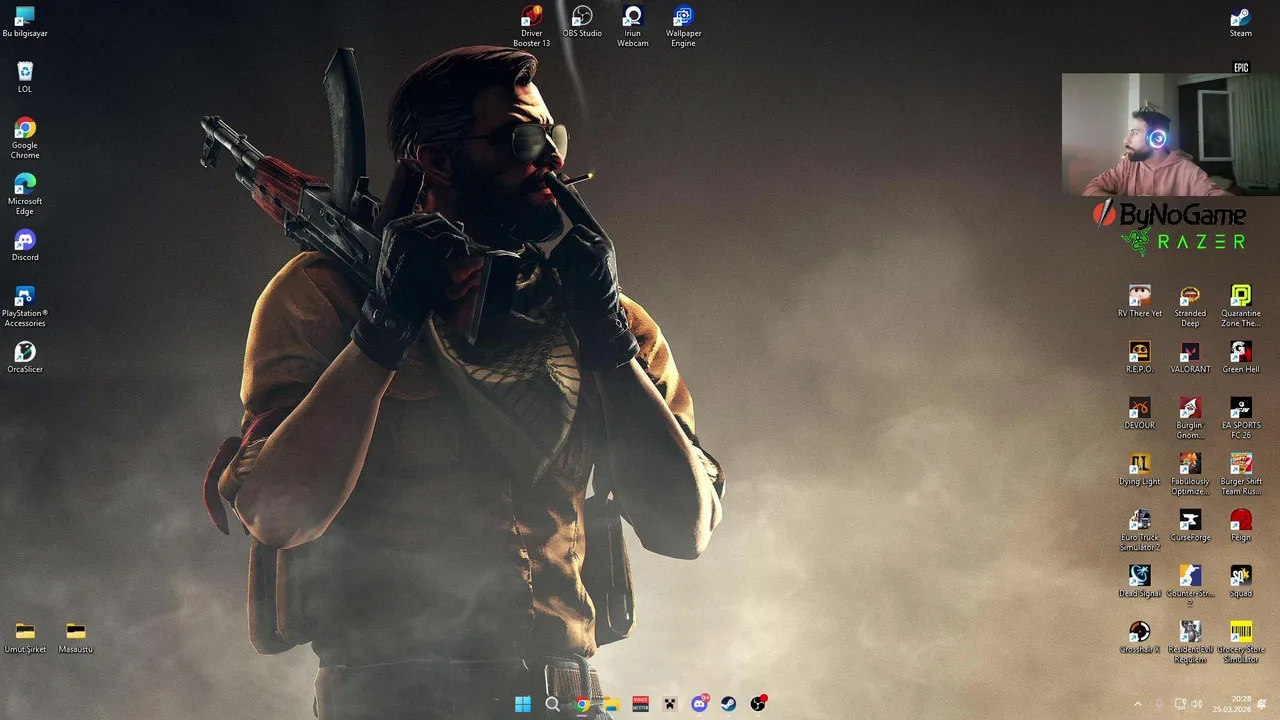Click the webcam overlay thumbnail
Image resolution: width=1280 pixels, height=720 pixels.
[1170, 135]
